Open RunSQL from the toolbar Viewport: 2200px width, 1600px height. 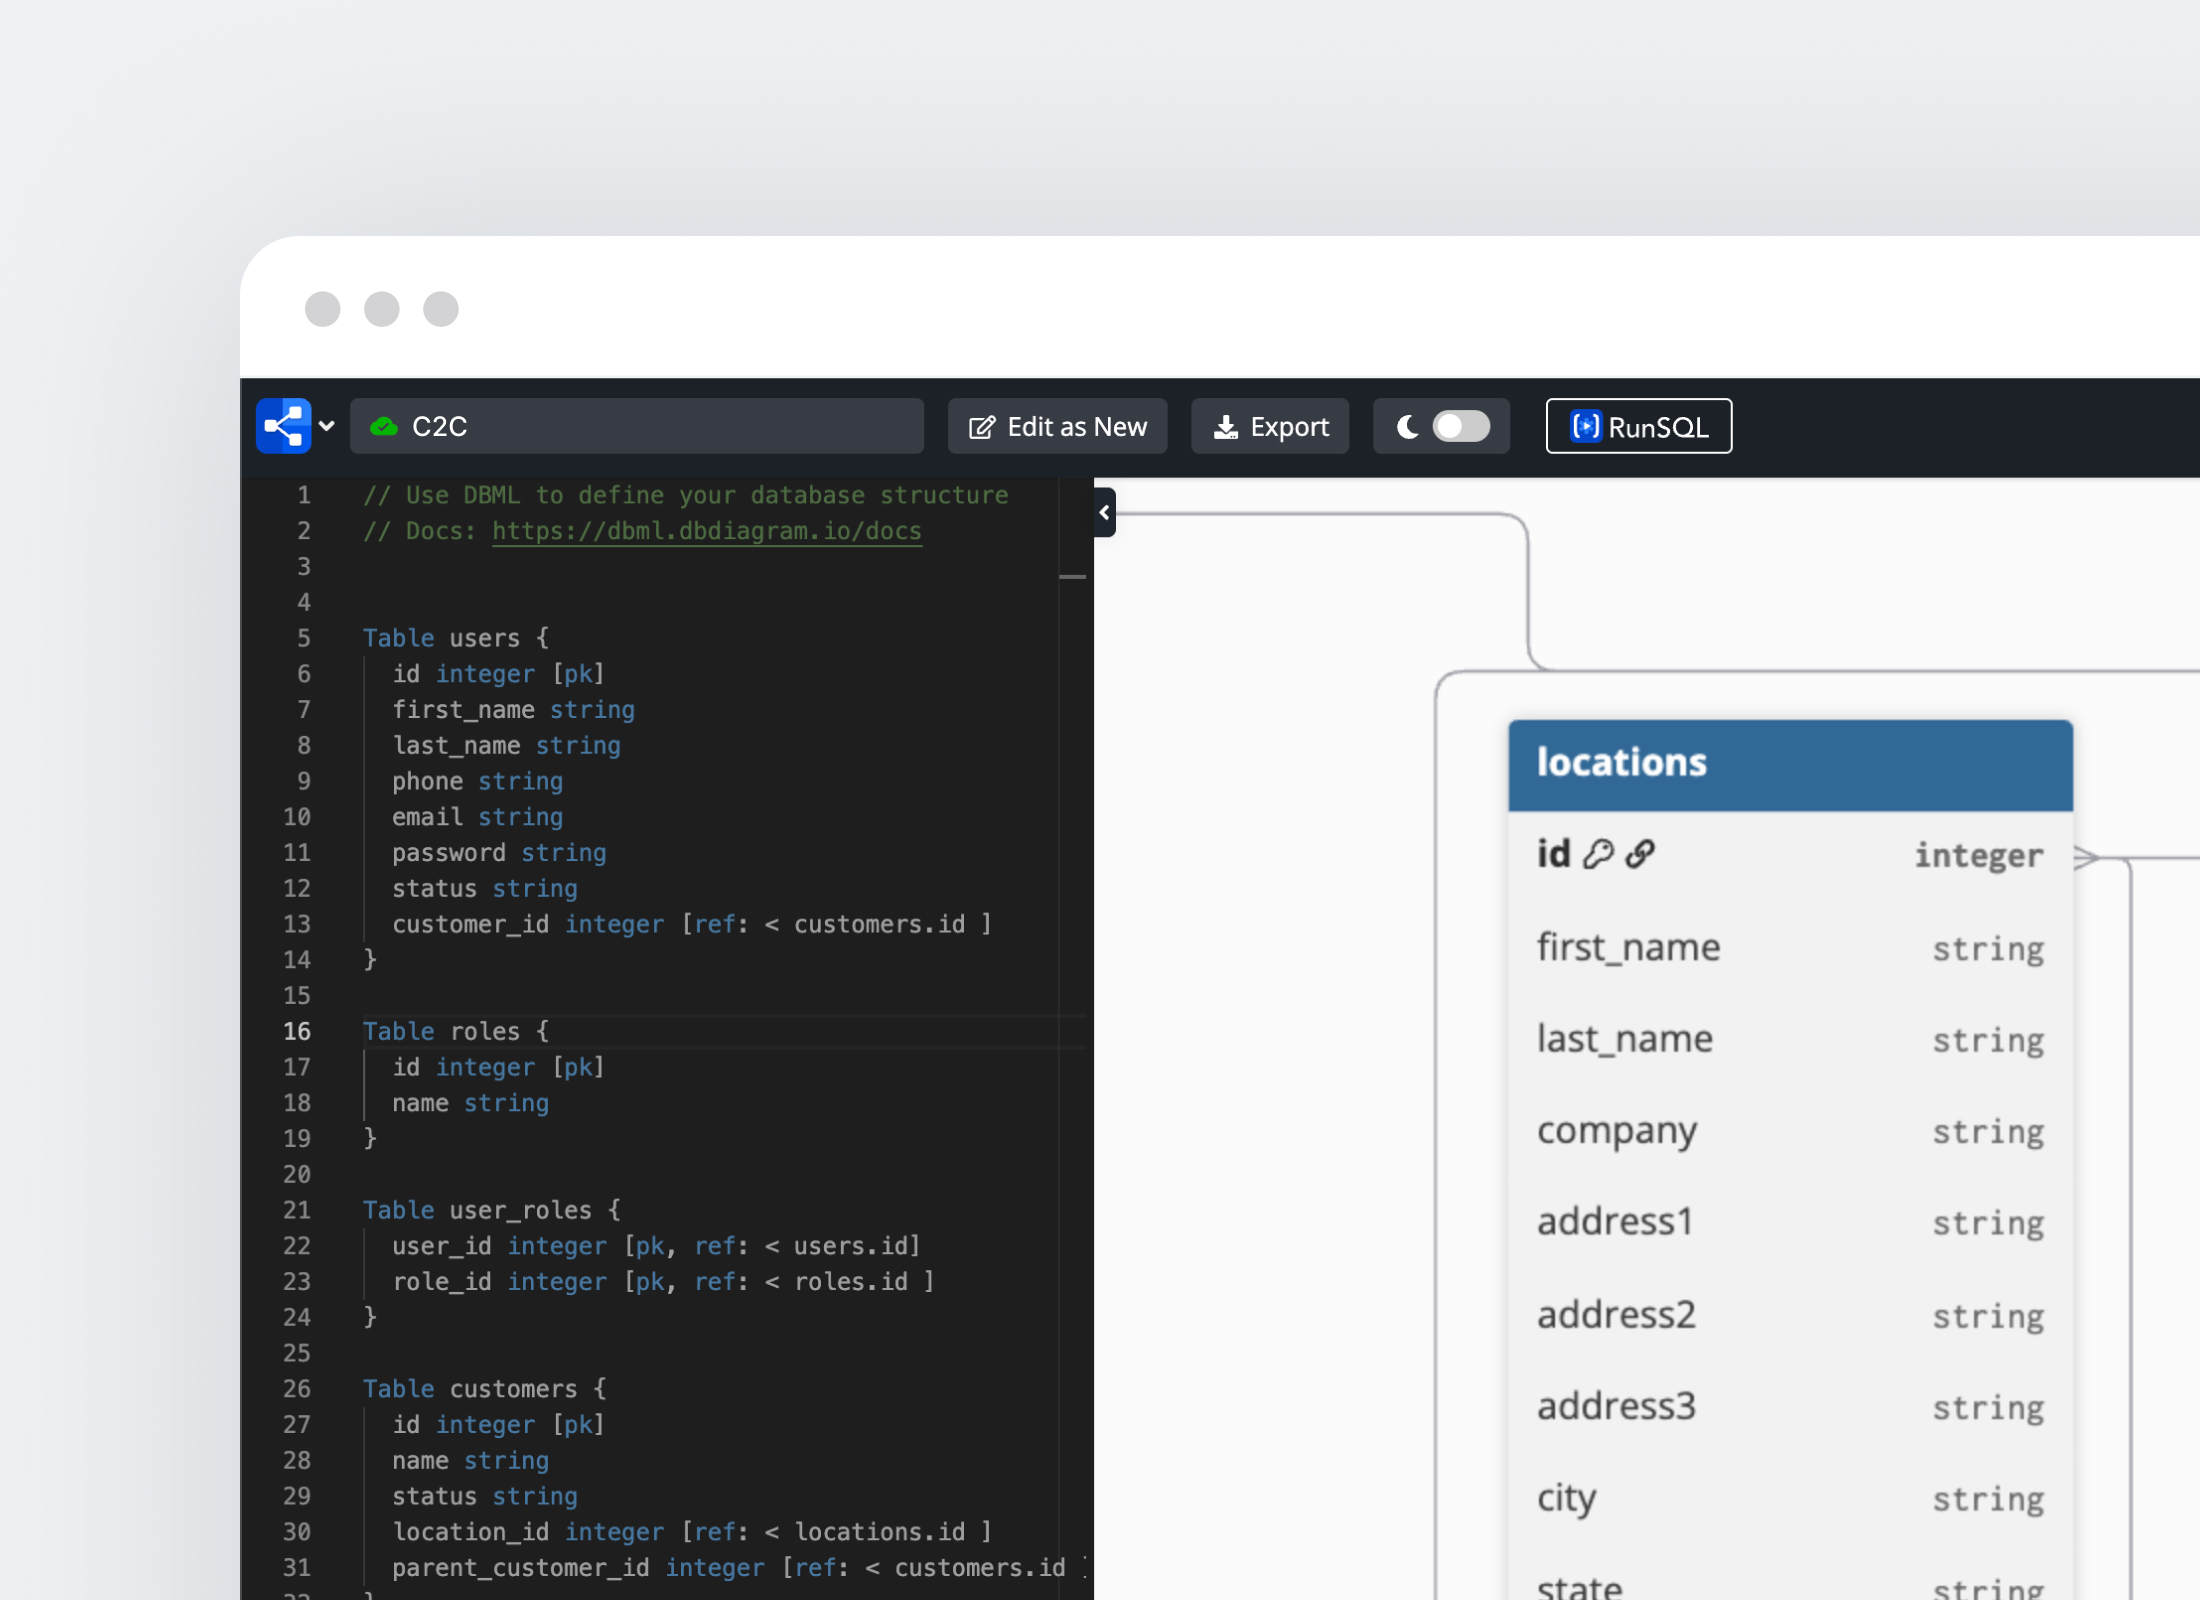tap(1638, 427)
